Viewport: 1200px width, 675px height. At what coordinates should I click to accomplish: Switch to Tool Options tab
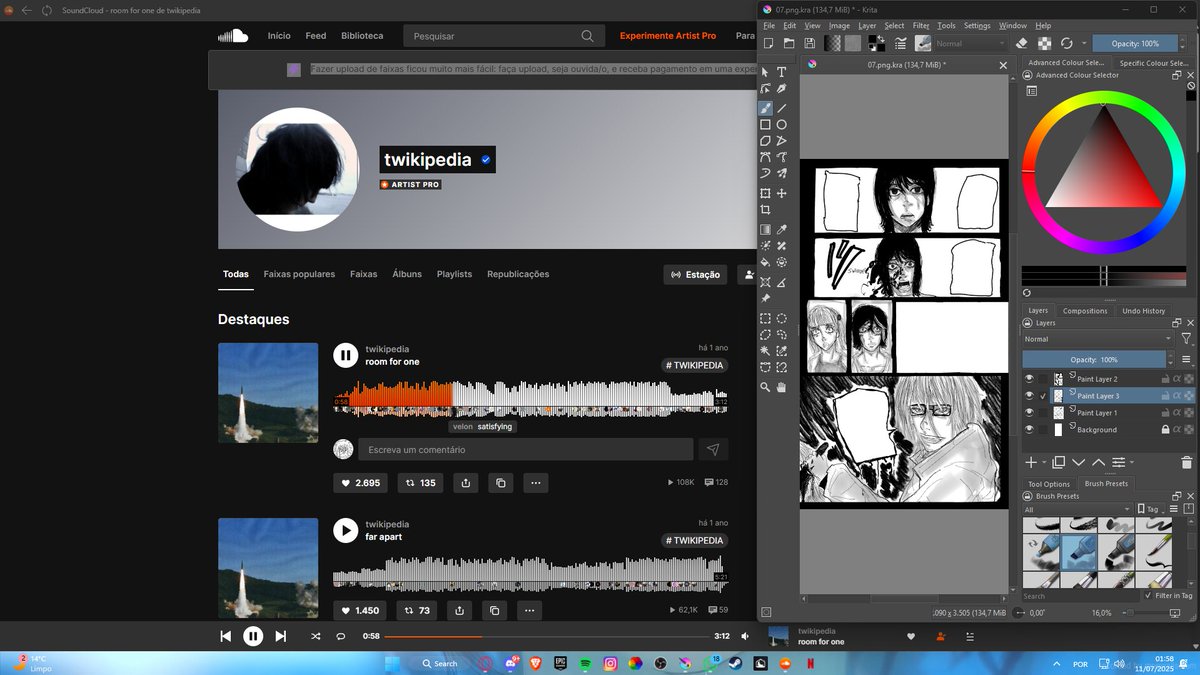click(1049, 484)
